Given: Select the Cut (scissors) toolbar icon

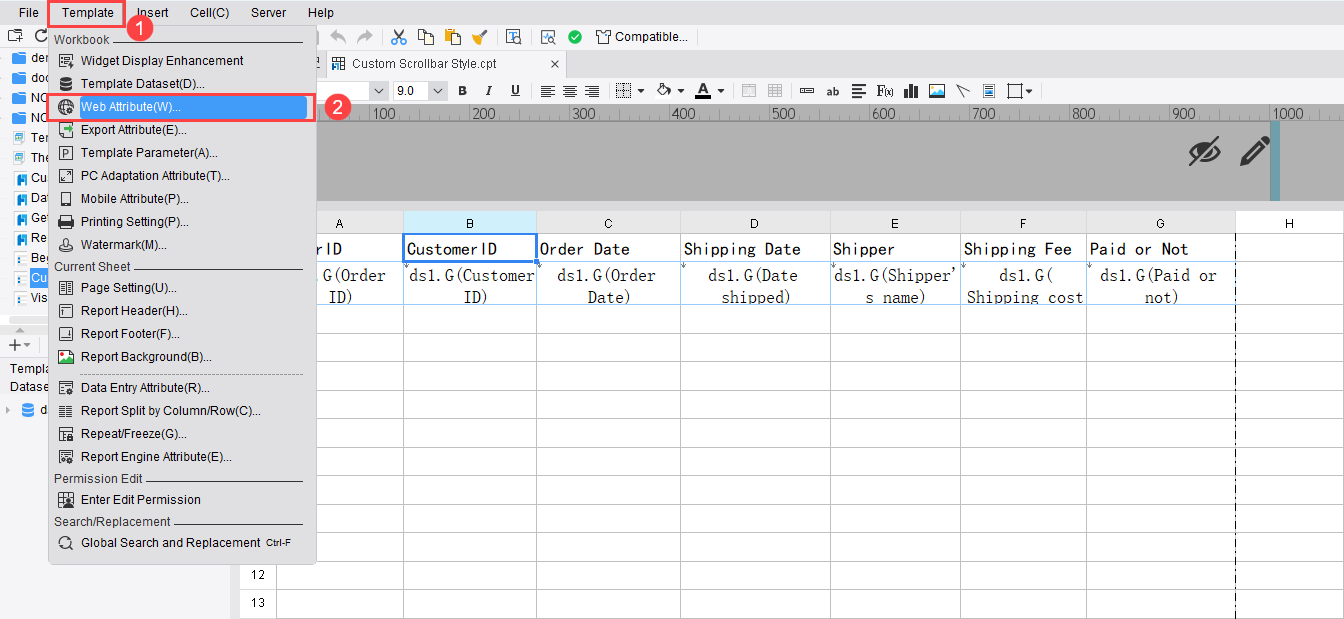Looking at the screenshot, I should tap(398, 36).
